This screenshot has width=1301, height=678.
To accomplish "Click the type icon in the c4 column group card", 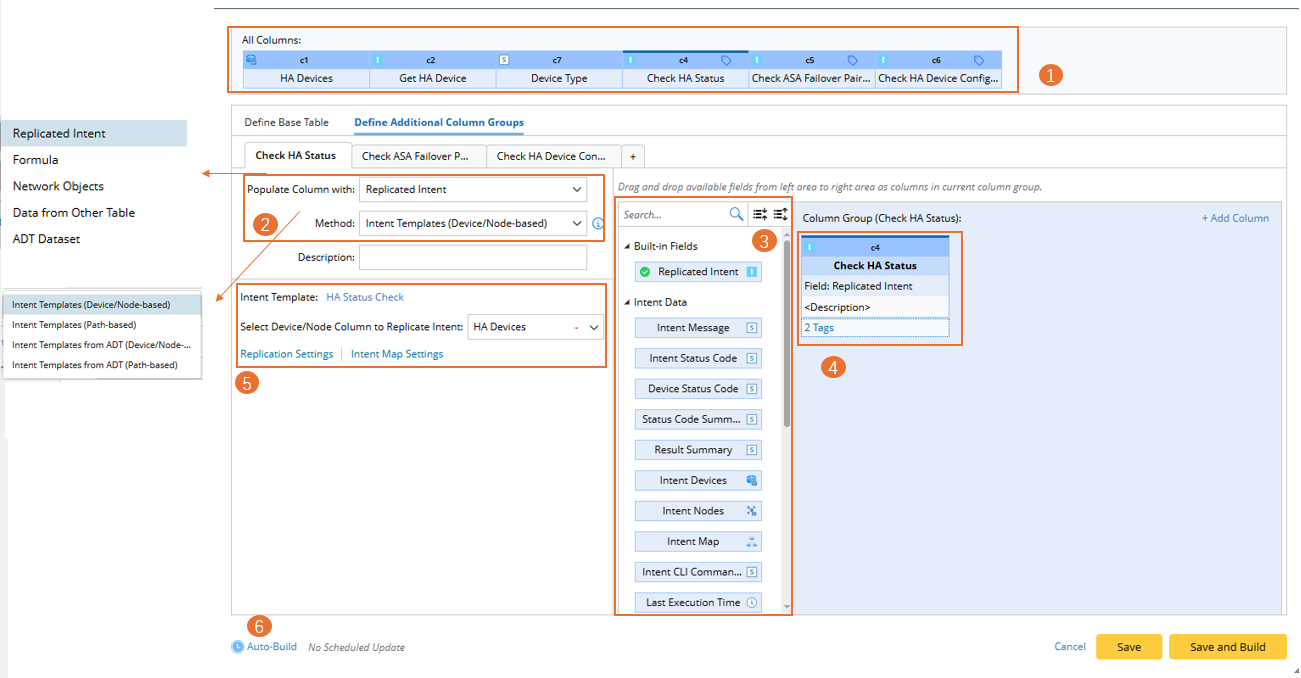I will pos(810,247).
